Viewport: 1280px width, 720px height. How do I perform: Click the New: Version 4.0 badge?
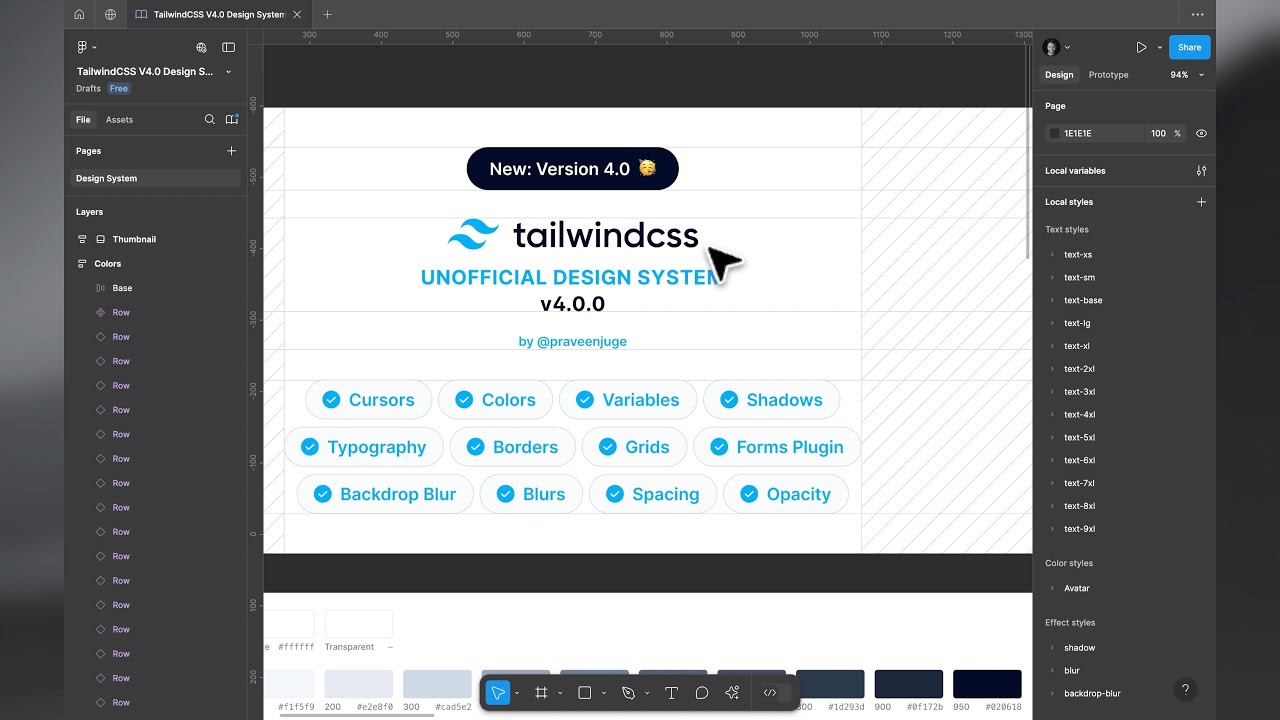(x=573, y=168)
